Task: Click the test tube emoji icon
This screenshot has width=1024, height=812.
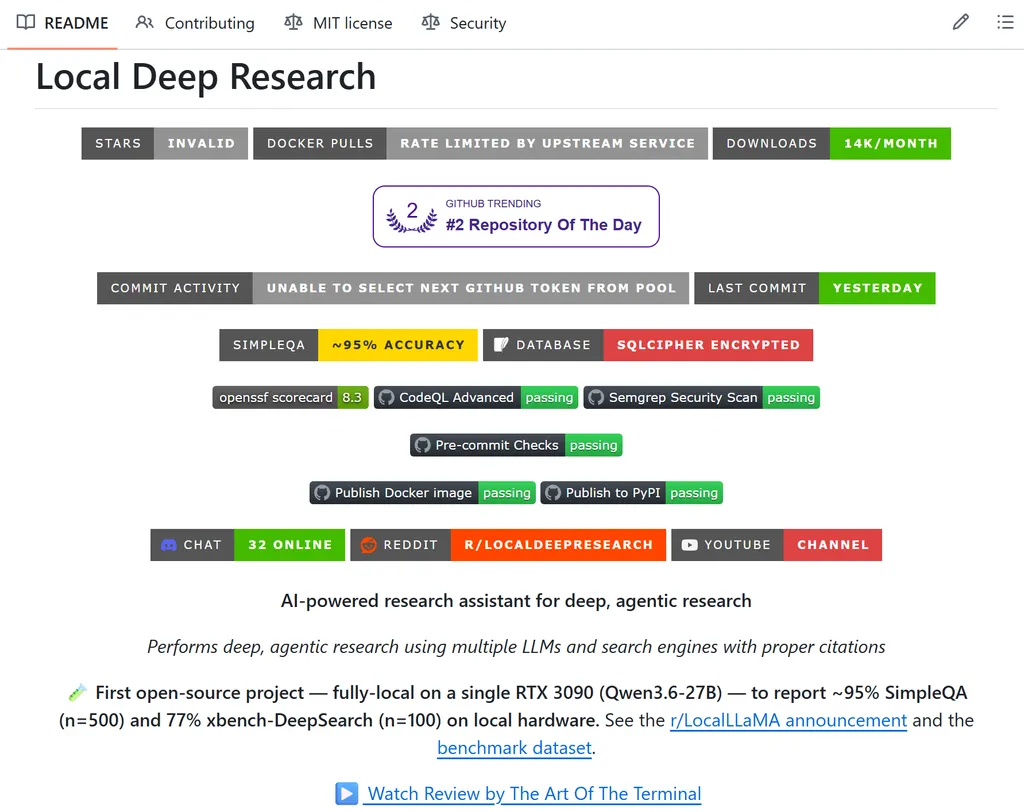Action: click(x=77, y=692)
